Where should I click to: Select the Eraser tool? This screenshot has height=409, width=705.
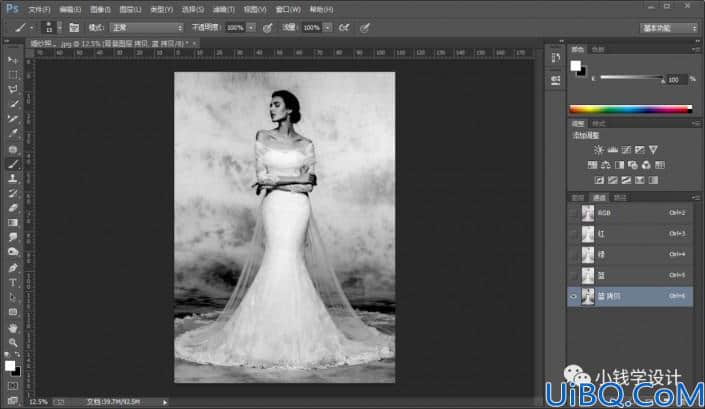13,208
